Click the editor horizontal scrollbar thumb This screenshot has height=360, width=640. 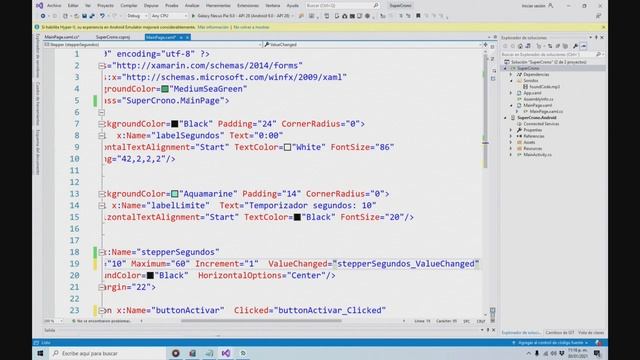261,321
